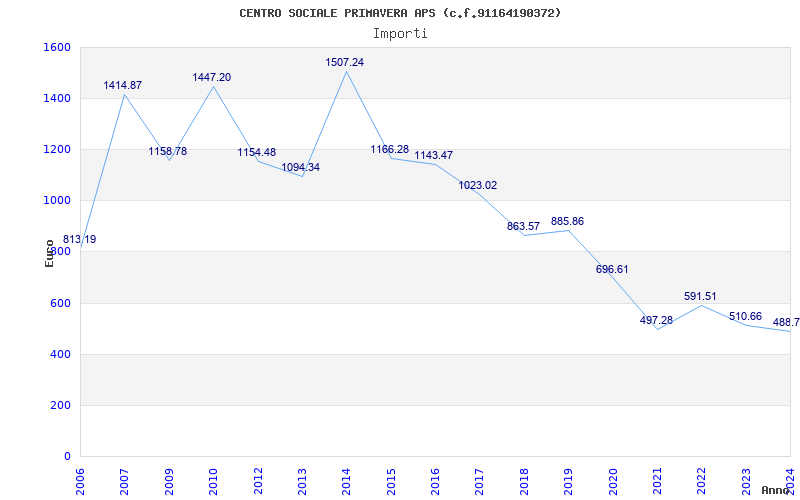Image resolution: width=800 pixels, height=500 pixels.
Task: Click the 1158.78 data label
Action: coord(168,152)
